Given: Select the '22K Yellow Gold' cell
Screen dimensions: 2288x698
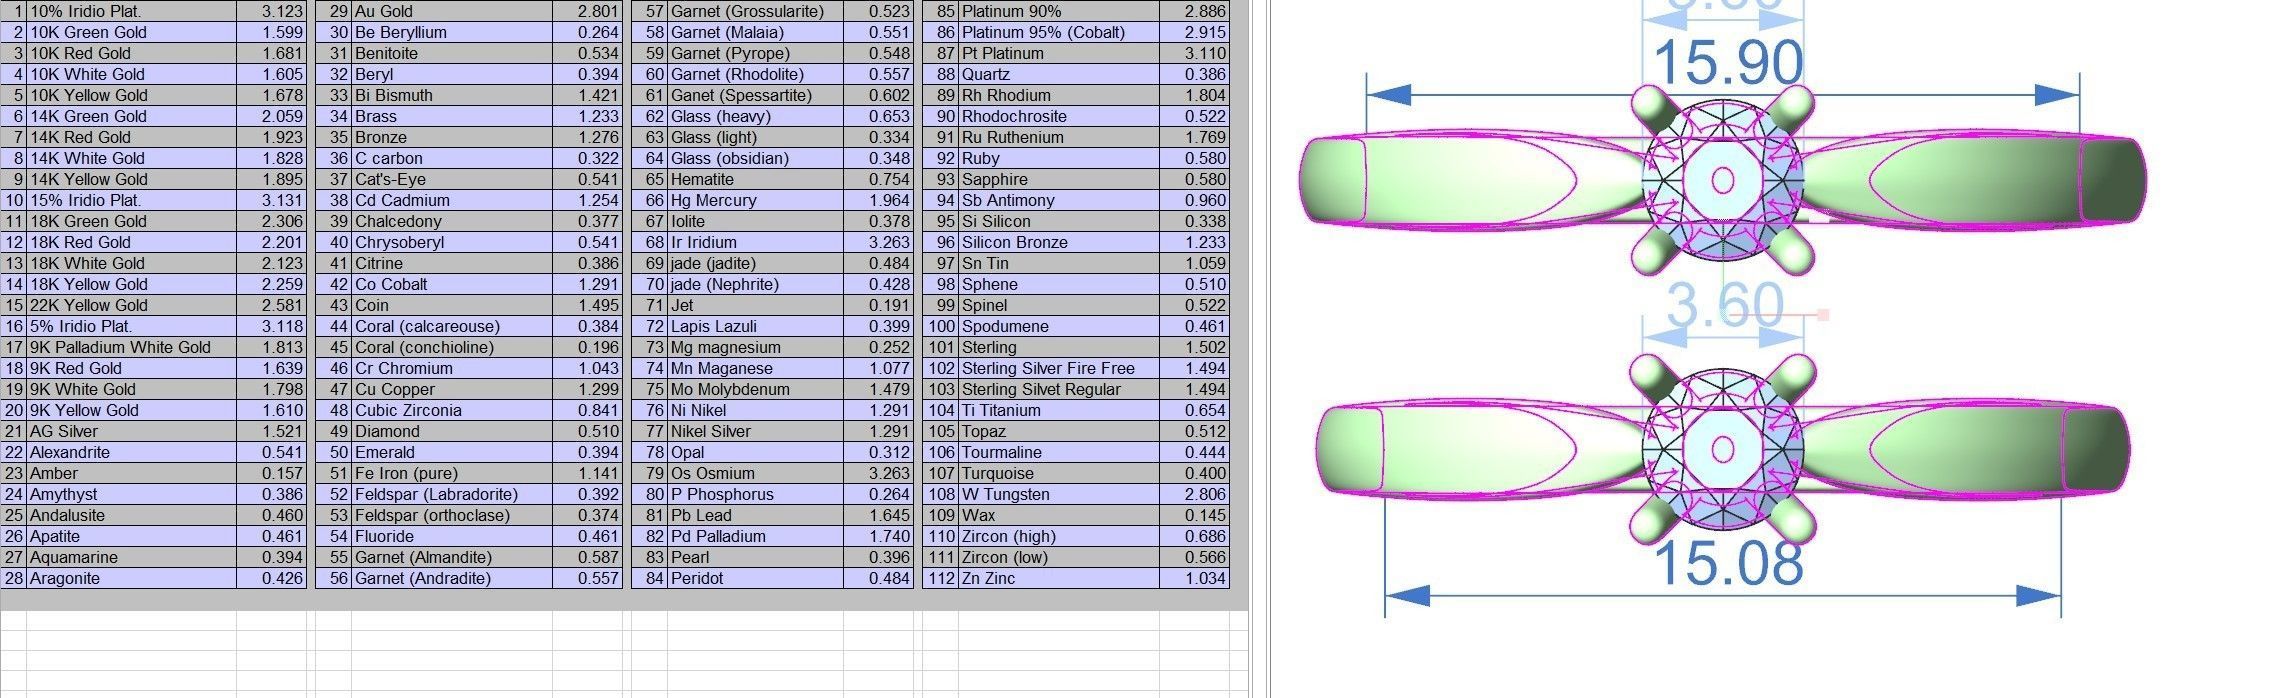Looking at the screenshot, I should pyautogui.click(x=131, y=305).
